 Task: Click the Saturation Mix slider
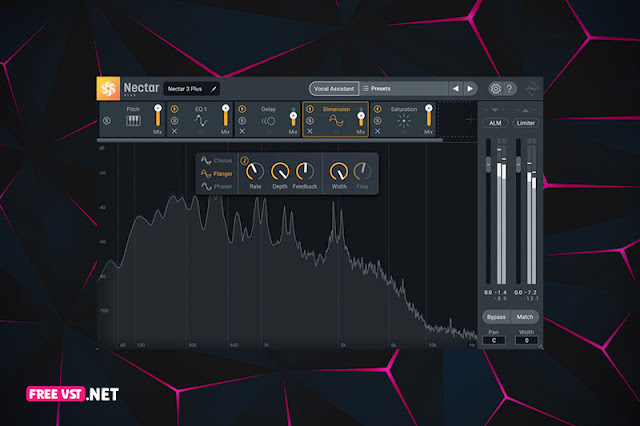(429, 116)
